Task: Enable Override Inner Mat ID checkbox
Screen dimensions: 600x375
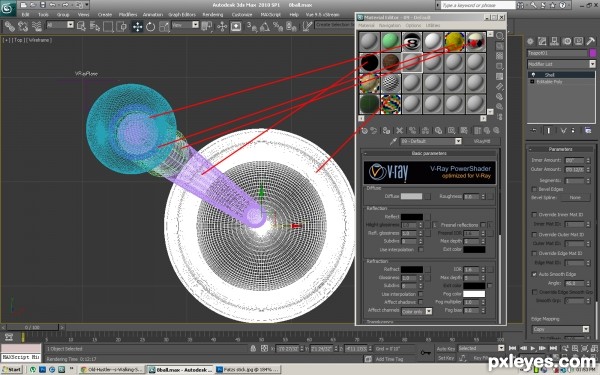Action: pyautogui.click(x=534, y=215)
